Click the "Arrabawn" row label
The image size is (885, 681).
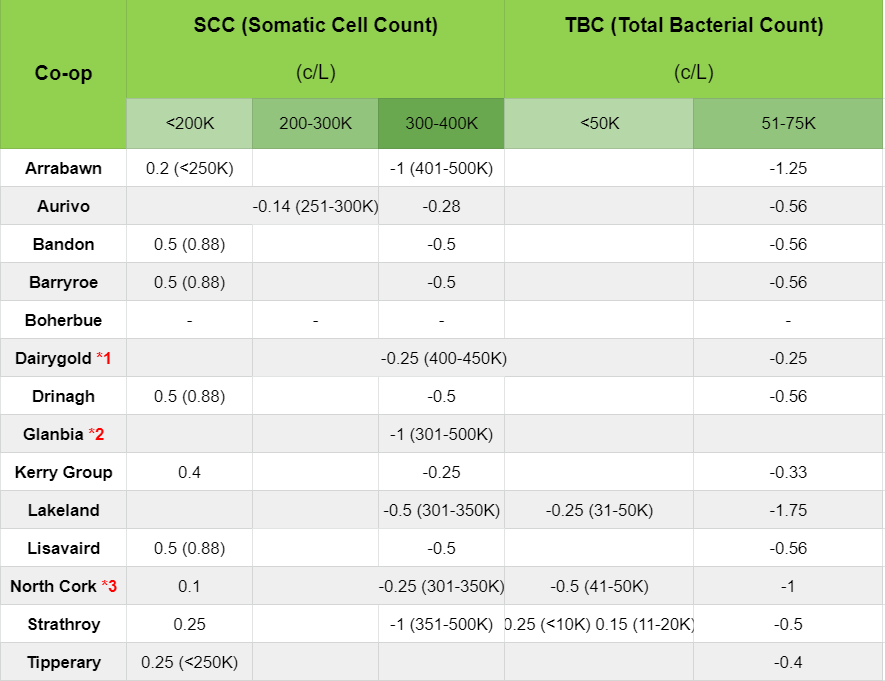click(x=63, y=168)
